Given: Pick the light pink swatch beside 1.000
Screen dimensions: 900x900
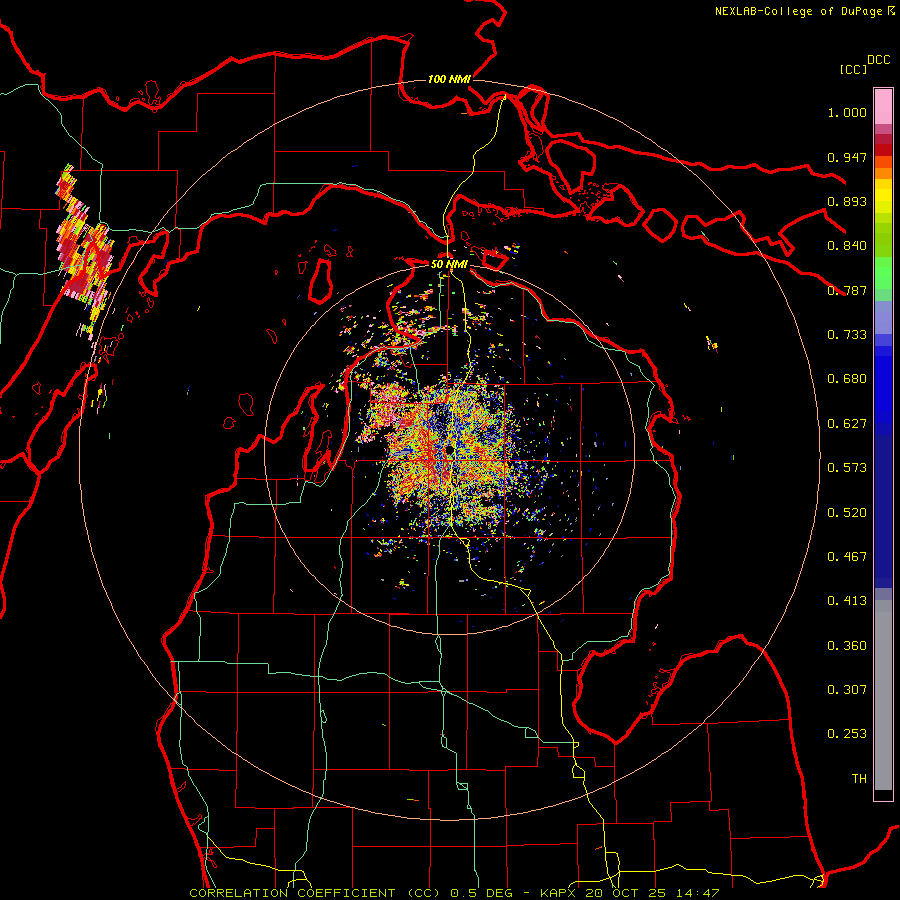Looking at the screenshot, I should click(883, 107).
